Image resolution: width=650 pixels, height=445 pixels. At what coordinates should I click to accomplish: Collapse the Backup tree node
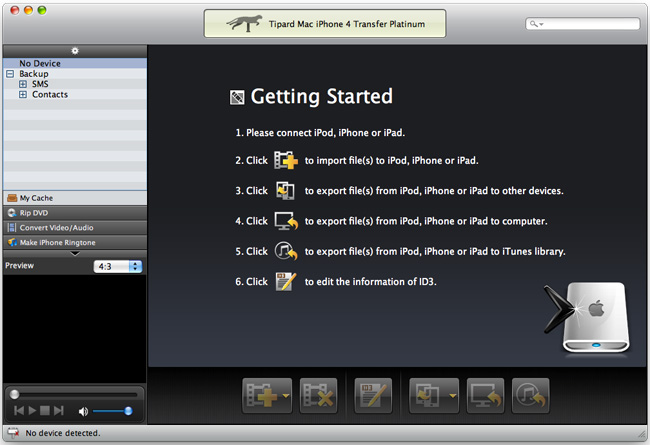pyautogui.click(x=10, y=74)
